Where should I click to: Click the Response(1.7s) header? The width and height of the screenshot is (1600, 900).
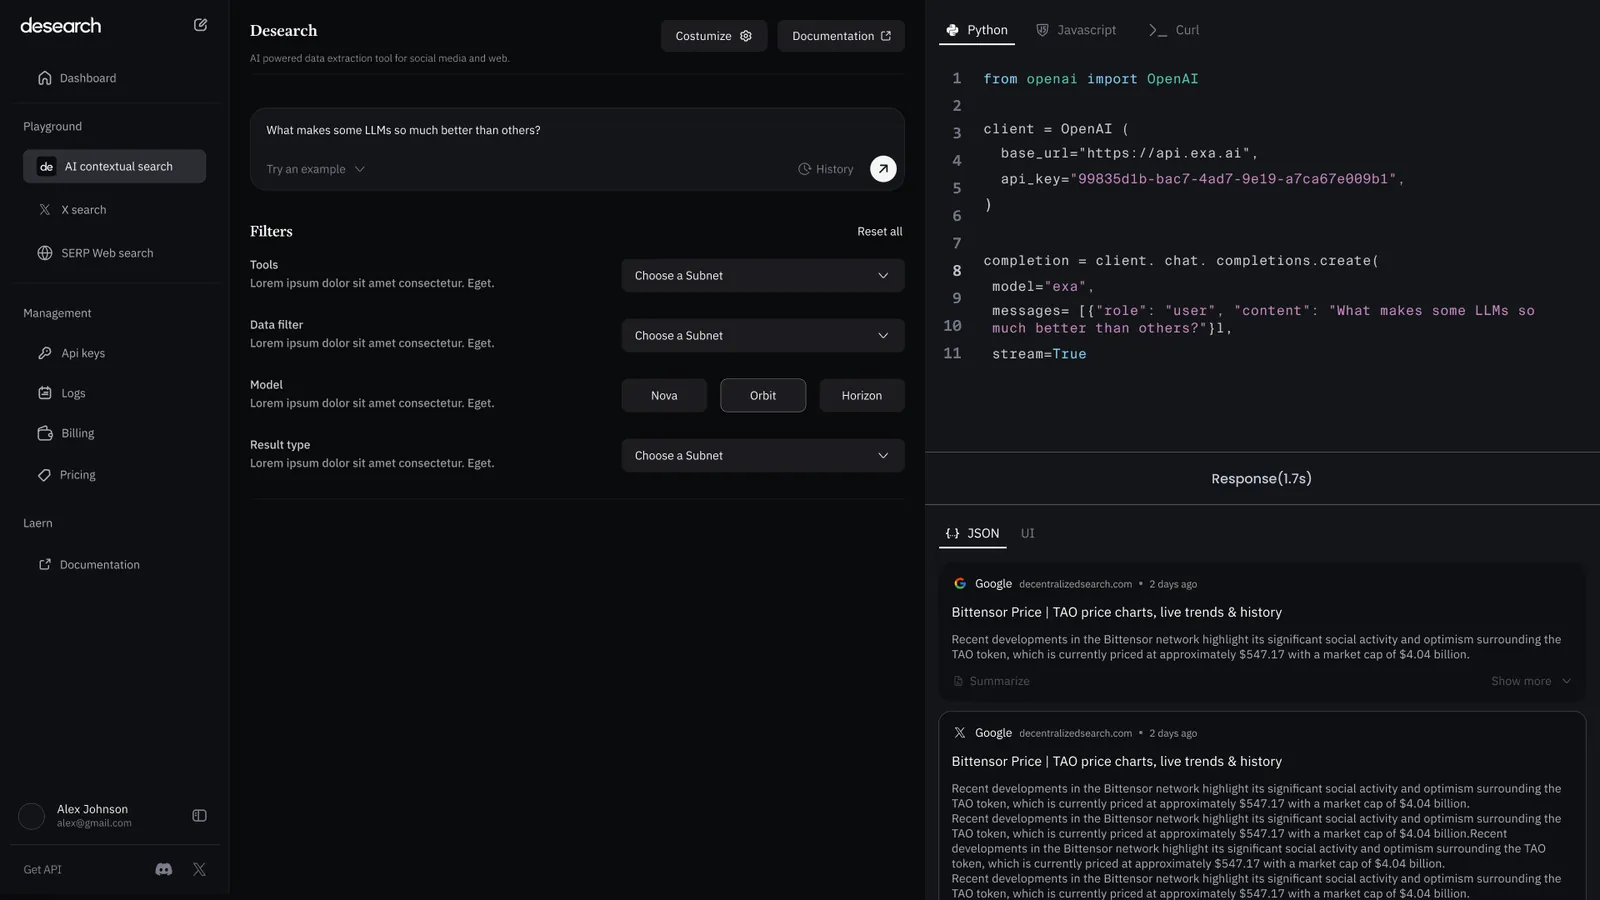(1261, 479)
